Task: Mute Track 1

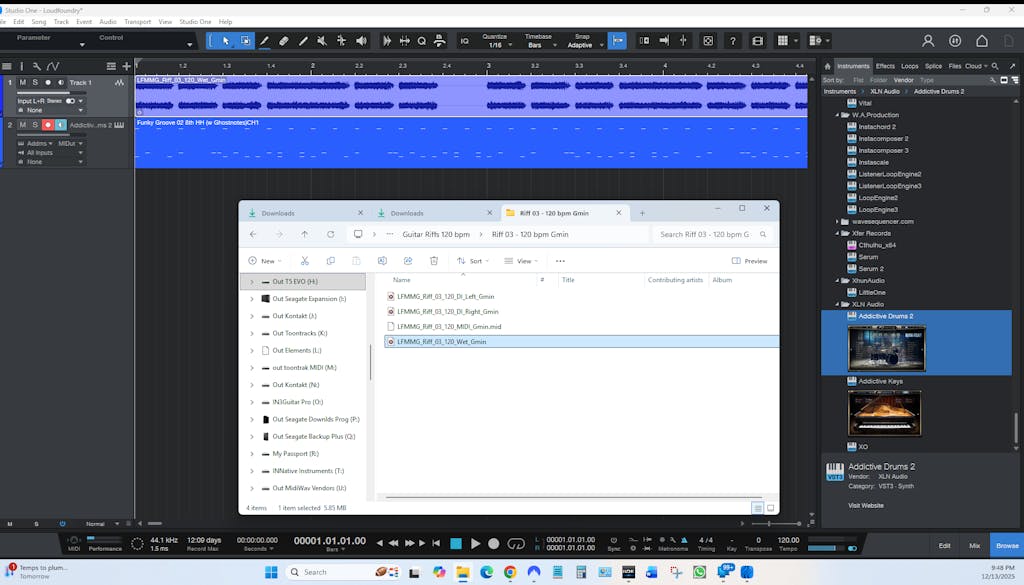Action: pos(22,82)
